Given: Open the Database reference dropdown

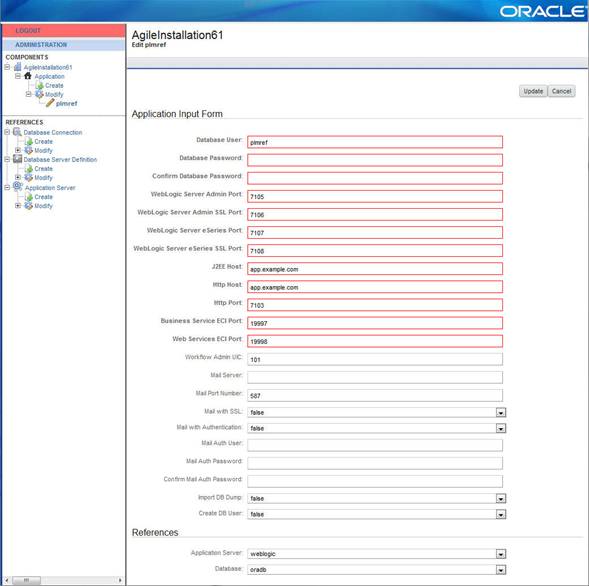Looking at the screenshot, I should [500, 570].
